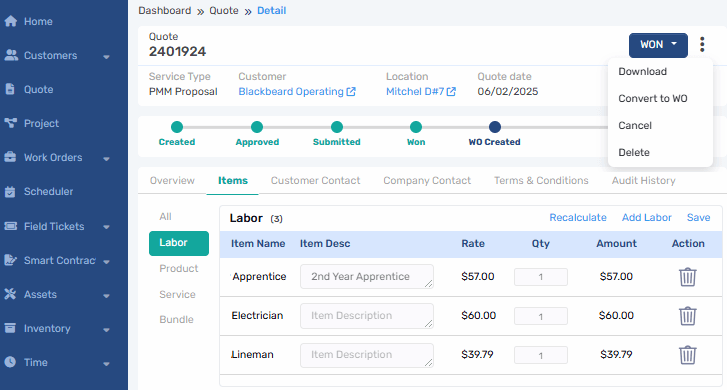Delete the Lineman labor row with trash icon
This screenshot has height=390, width=727.
point(688,355)
